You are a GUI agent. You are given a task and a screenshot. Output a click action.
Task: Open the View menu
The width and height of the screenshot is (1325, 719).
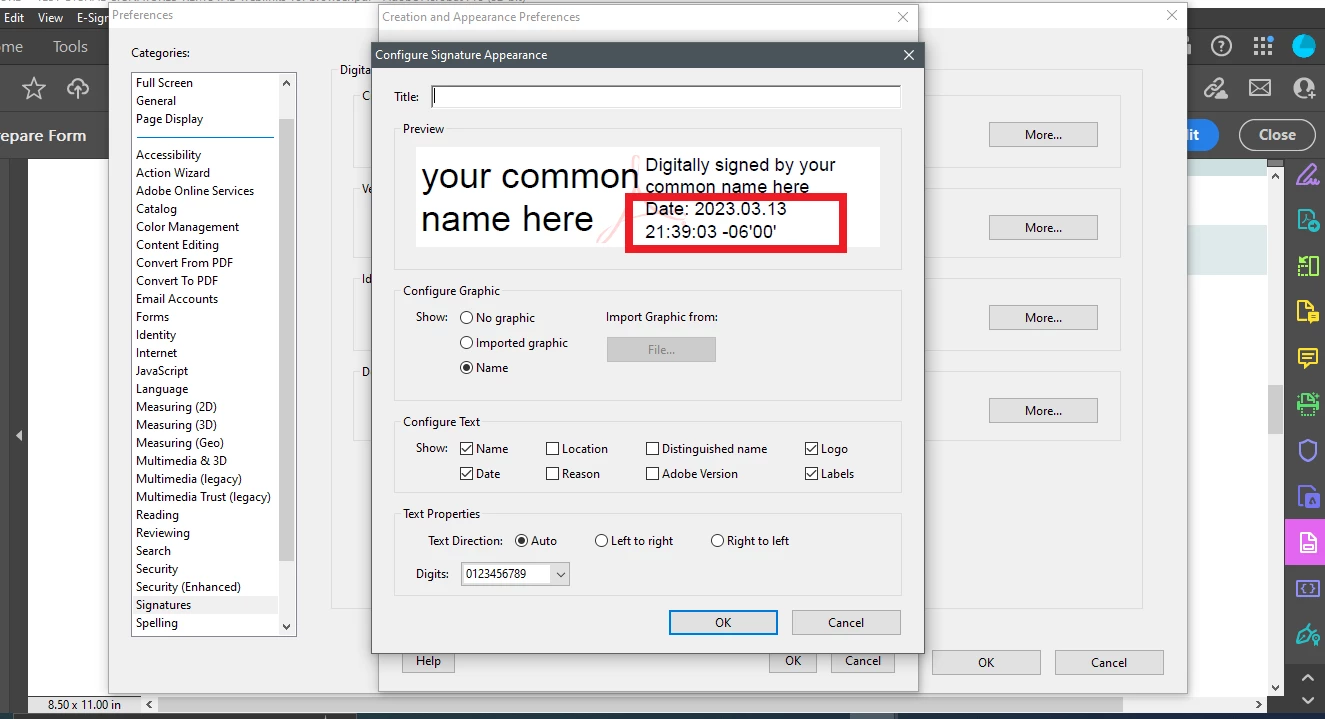[x=50, y=18]
